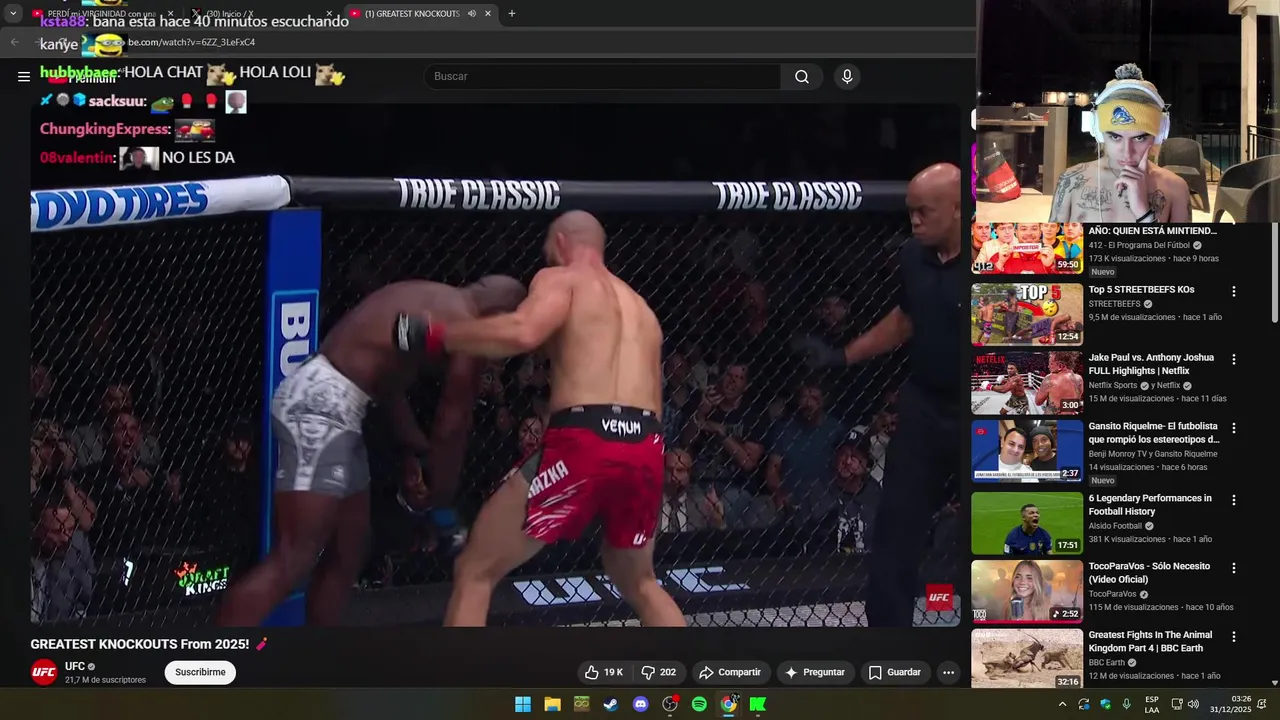Open the Gansito Riquelme video thumbnail
The height and width of the screenshot is (720, 1280).
click(x=1027, y=451)
